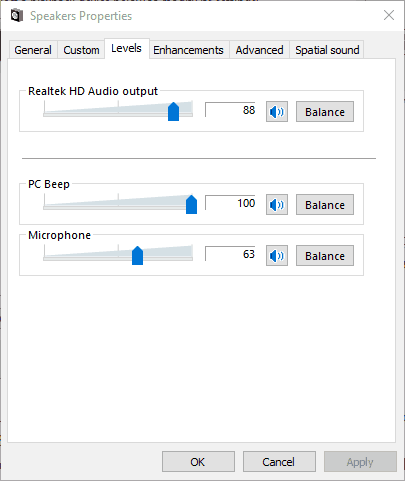Mute the PC Beep speaker icon
The height and width of the screenshot is (481, 405).
pos(277,205)
